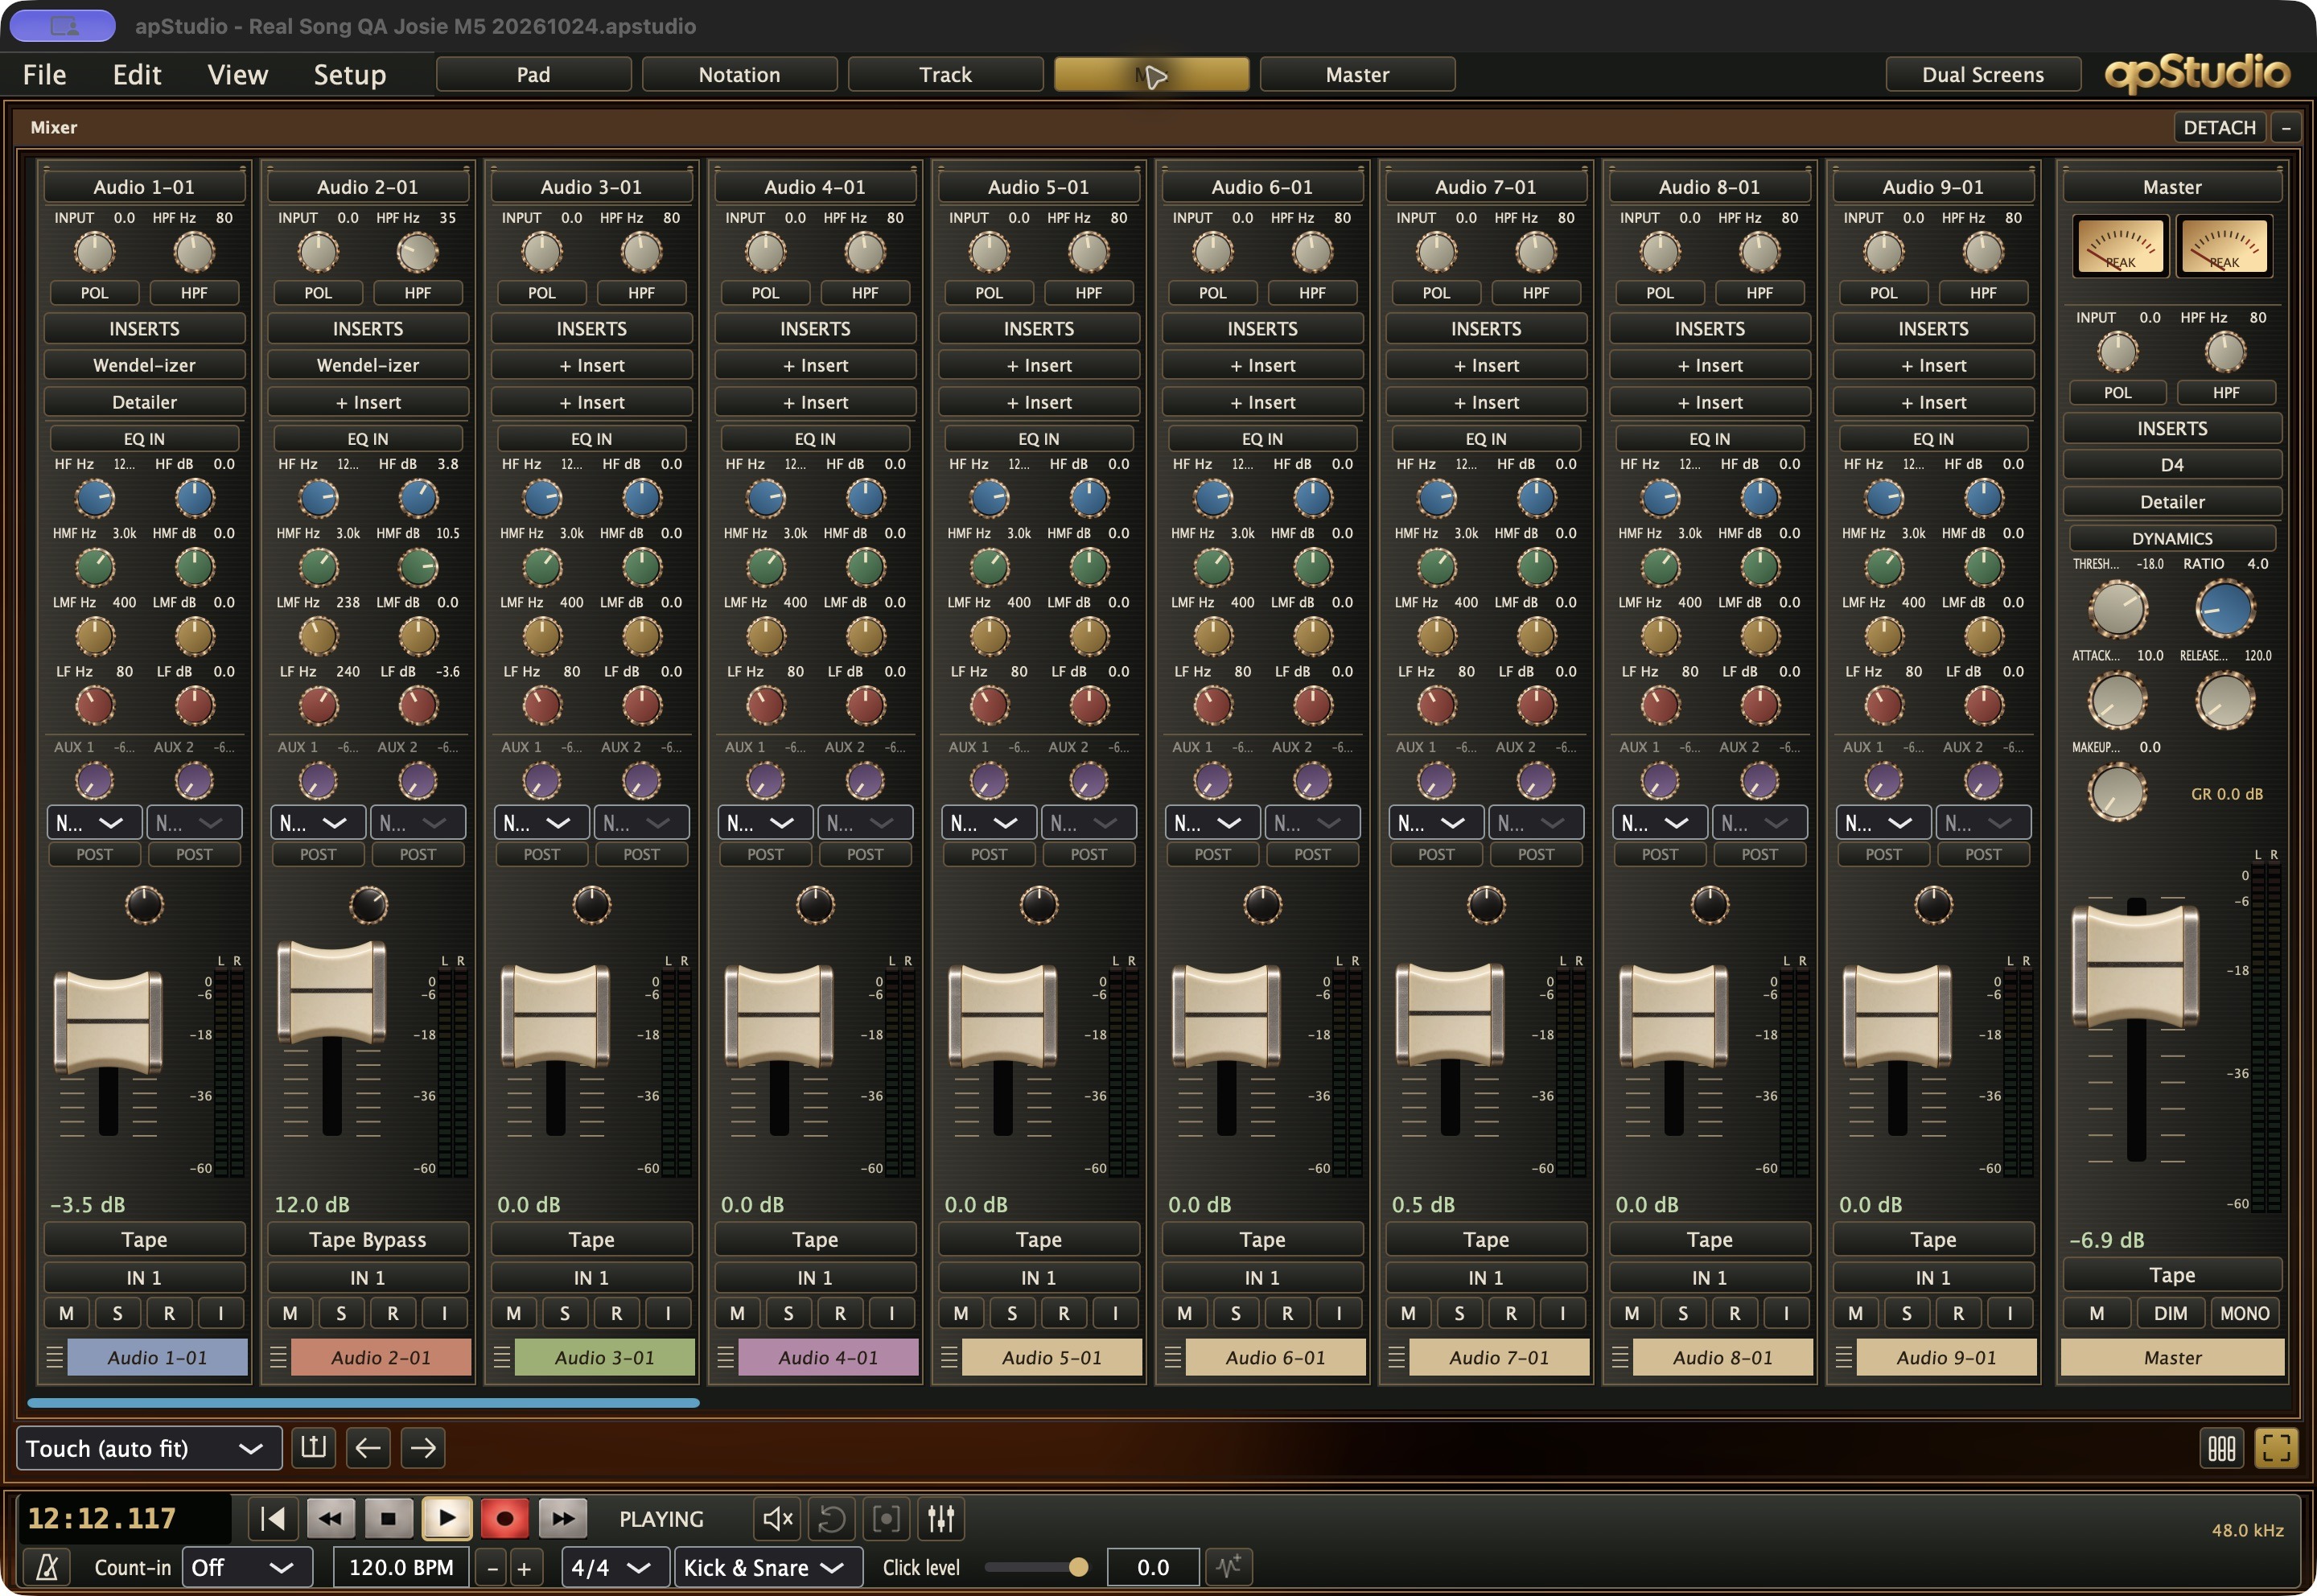Click the speaker mute icon in transport
2317x1596 pixels.
click(777, 1518)
